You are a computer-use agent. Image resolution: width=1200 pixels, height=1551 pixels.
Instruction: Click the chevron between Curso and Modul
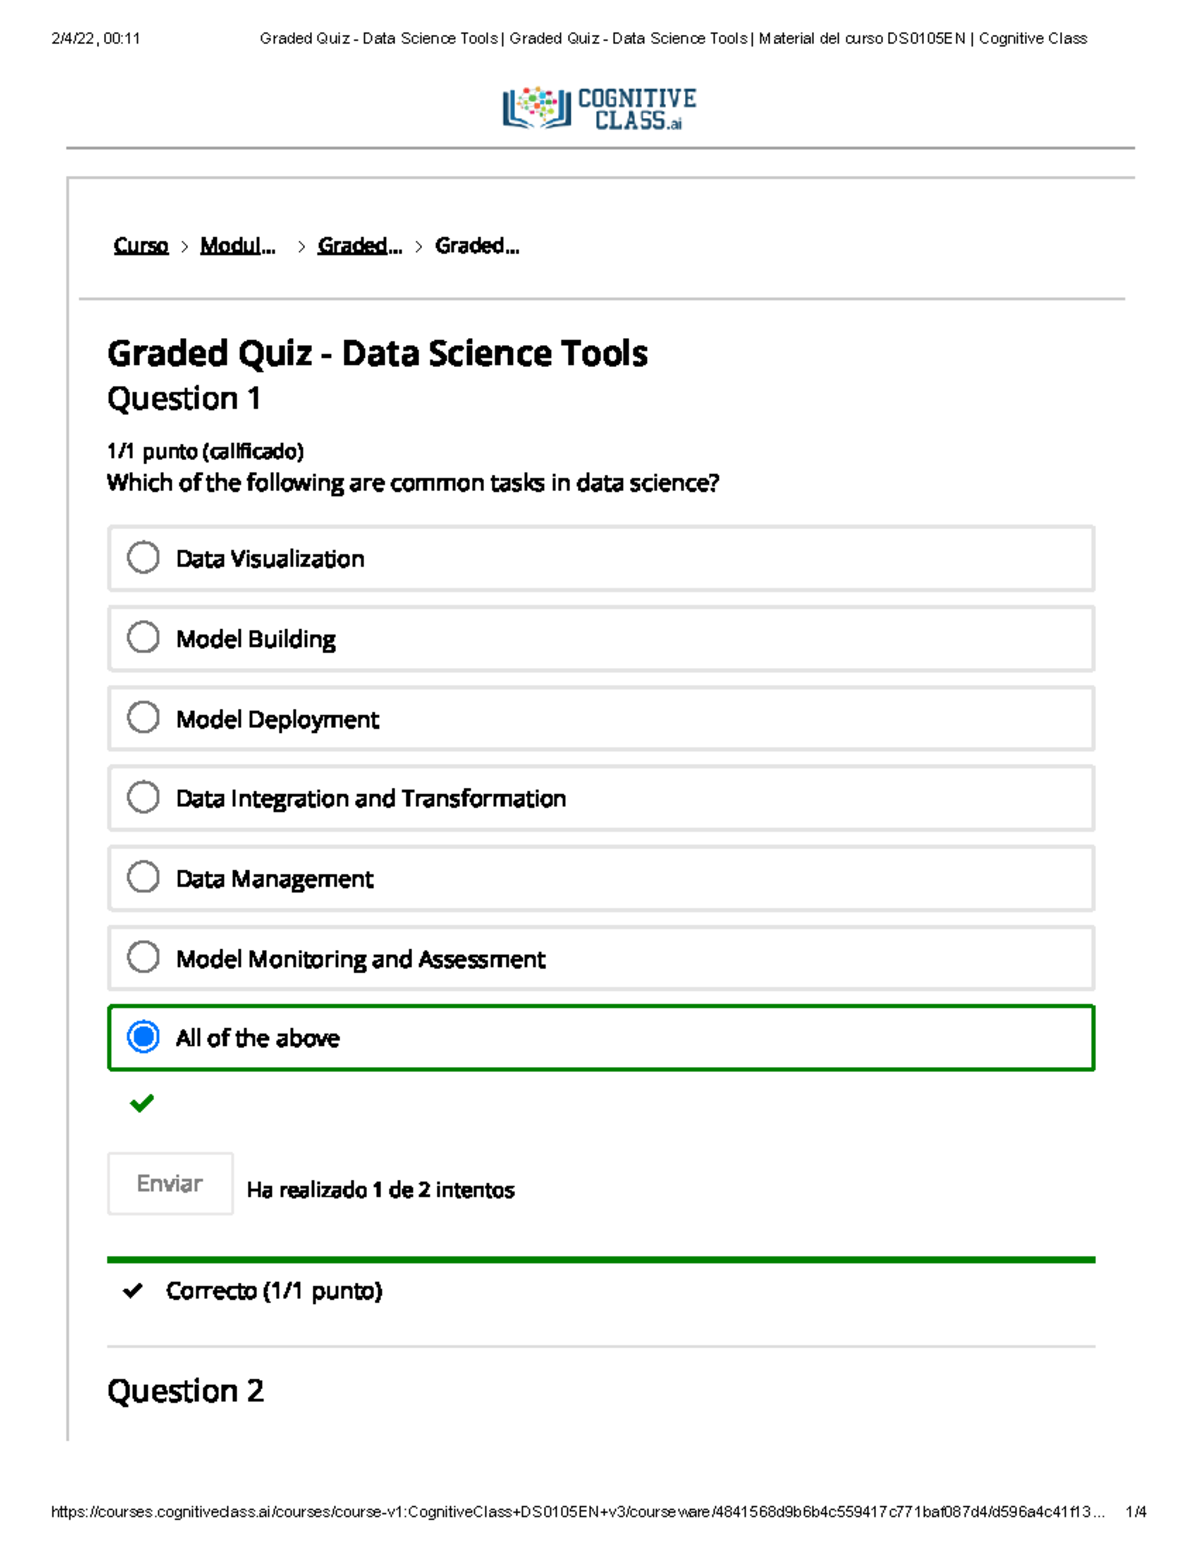coord(184,245)
